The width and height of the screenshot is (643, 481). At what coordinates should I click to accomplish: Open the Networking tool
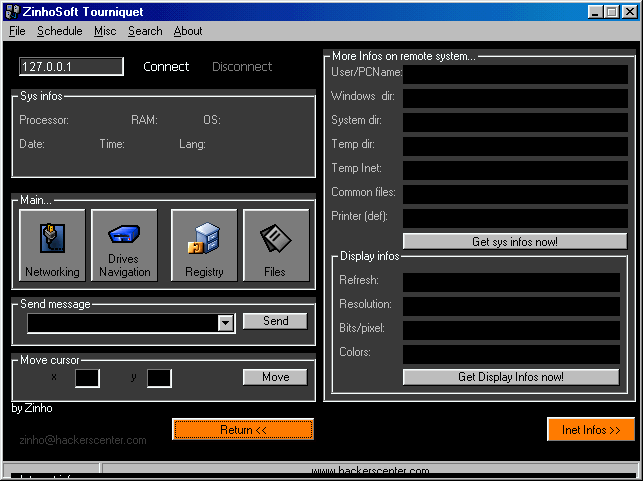52,245
